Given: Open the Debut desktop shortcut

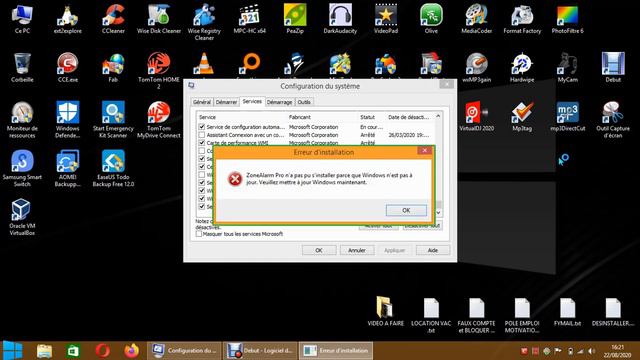Looking at the screenshot, I should (x=613, y=67).
